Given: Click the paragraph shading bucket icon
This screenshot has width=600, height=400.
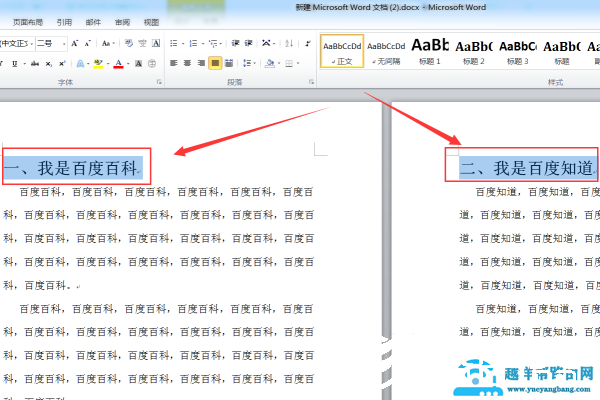Looking at the screenshot, I should pyautogui.click(x=270, y=63).
